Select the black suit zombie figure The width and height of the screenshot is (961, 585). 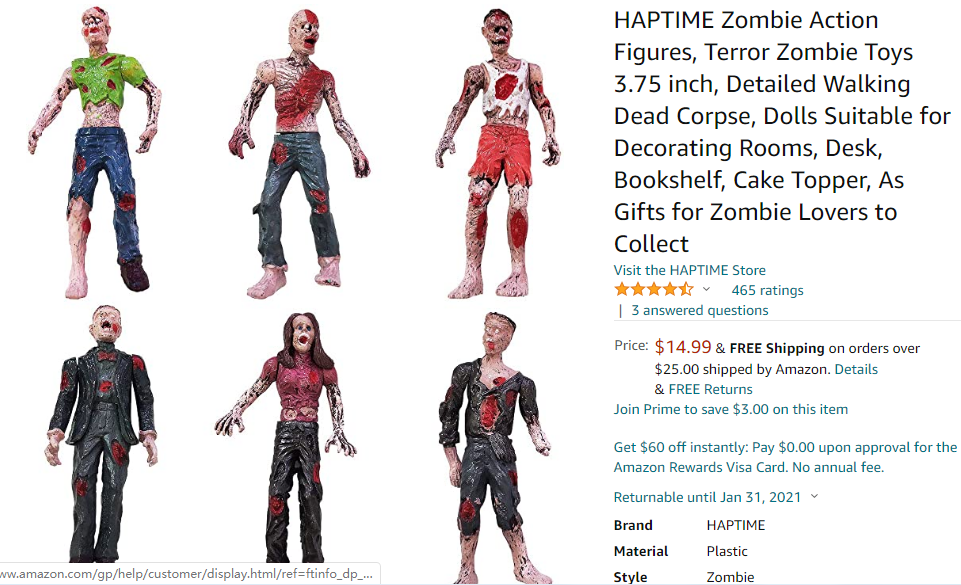pyautogui.click(x=101, y=433)
